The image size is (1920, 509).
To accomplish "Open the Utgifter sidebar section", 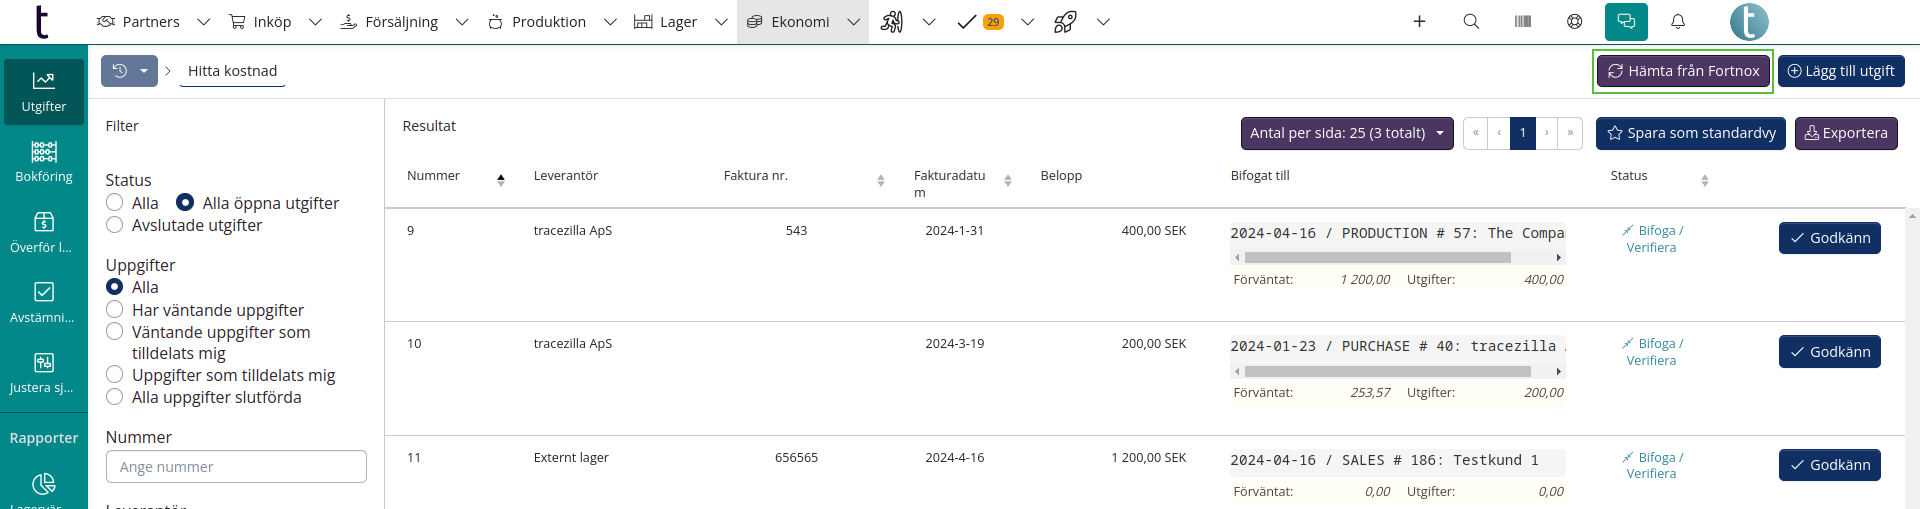I will tap(43, 92).
